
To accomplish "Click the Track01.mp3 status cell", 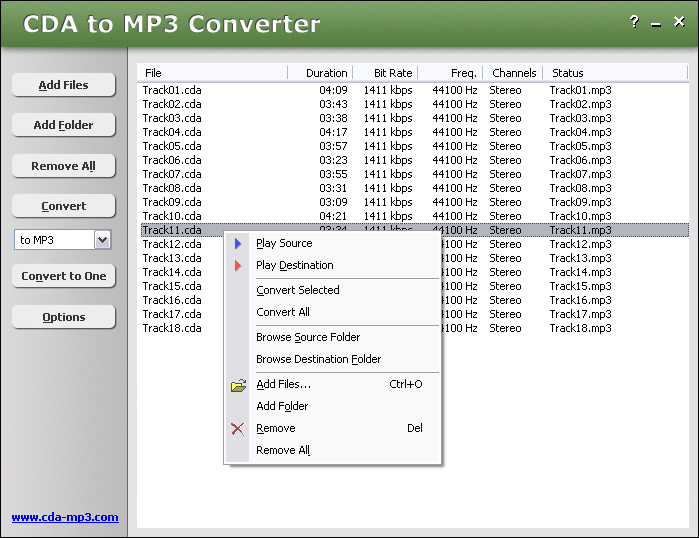I will 580,90.
